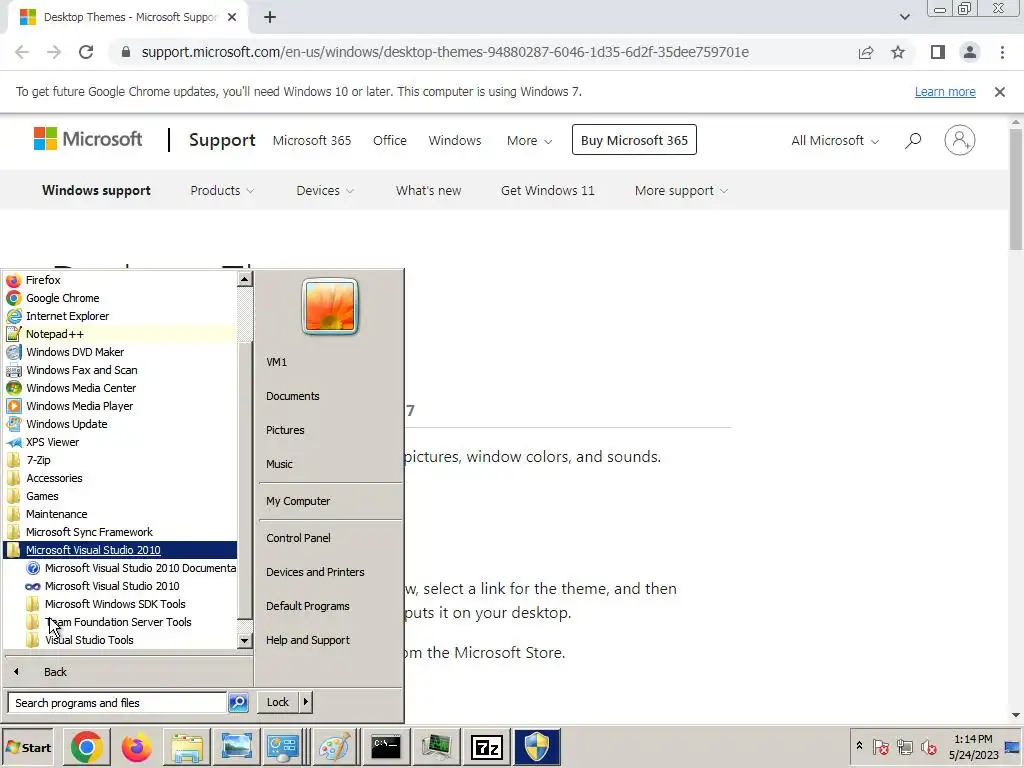Open the Chrome three-dot menu
This screenshot has height=768, width=1024.
click(x=1002, y=52)
